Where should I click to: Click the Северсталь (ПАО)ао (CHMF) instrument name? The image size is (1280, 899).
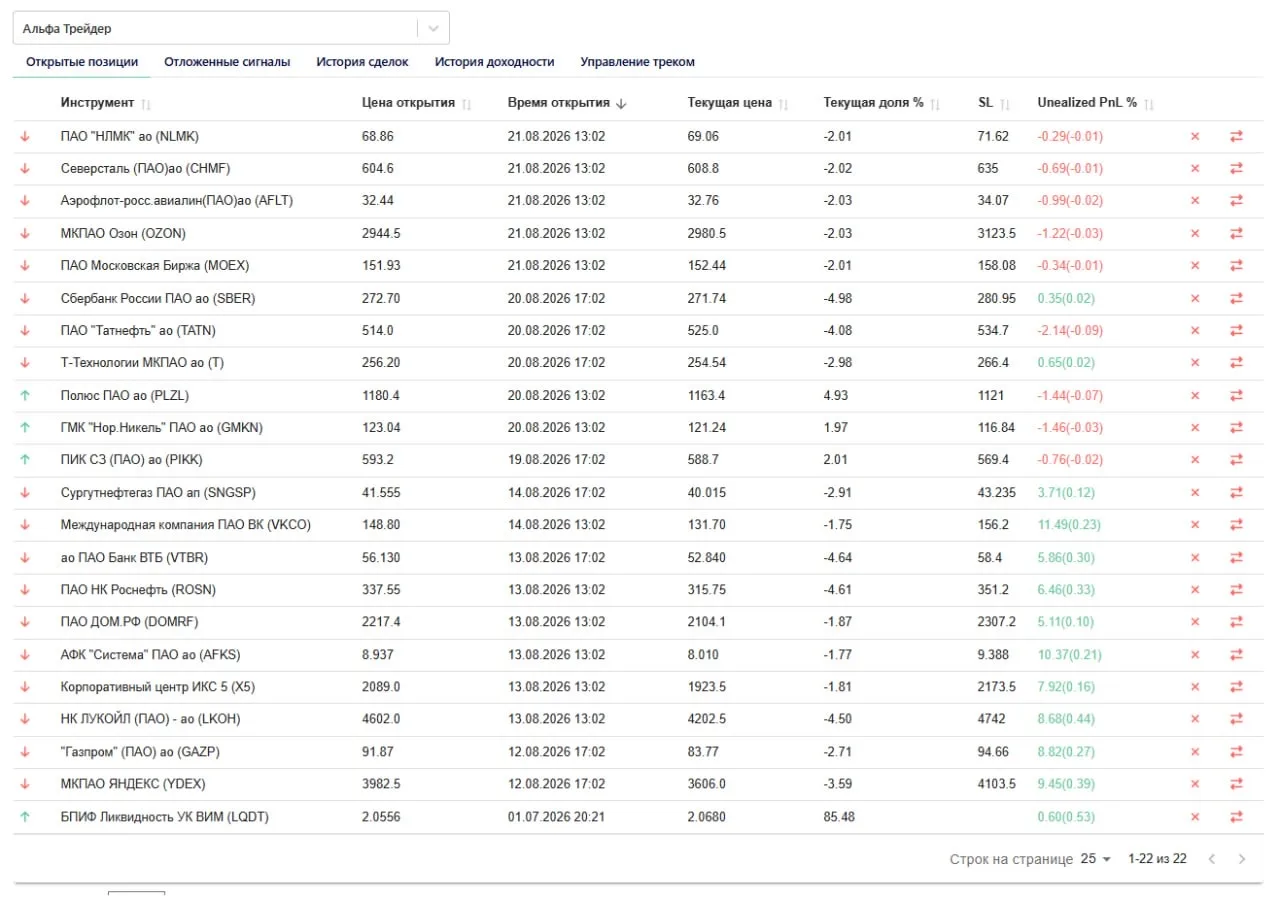click(146, 168)
